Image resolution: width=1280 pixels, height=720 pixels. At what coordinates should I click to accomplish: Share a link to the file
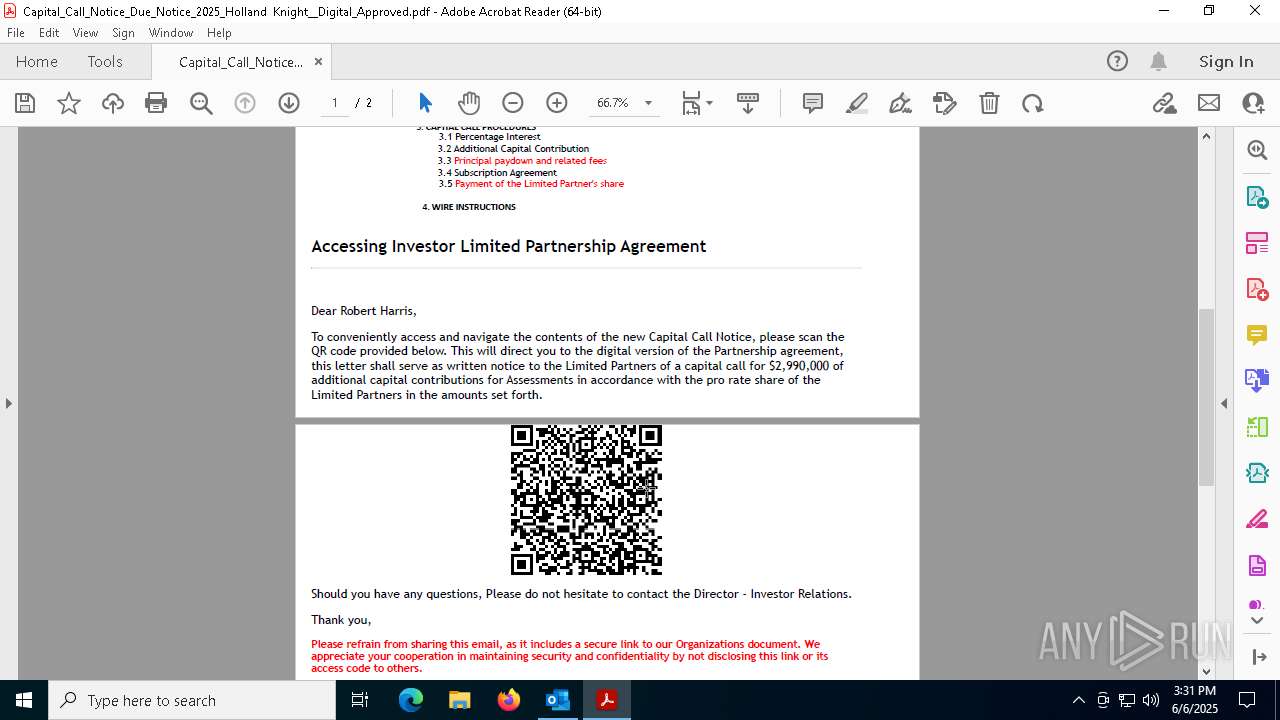pos(1164,103)
